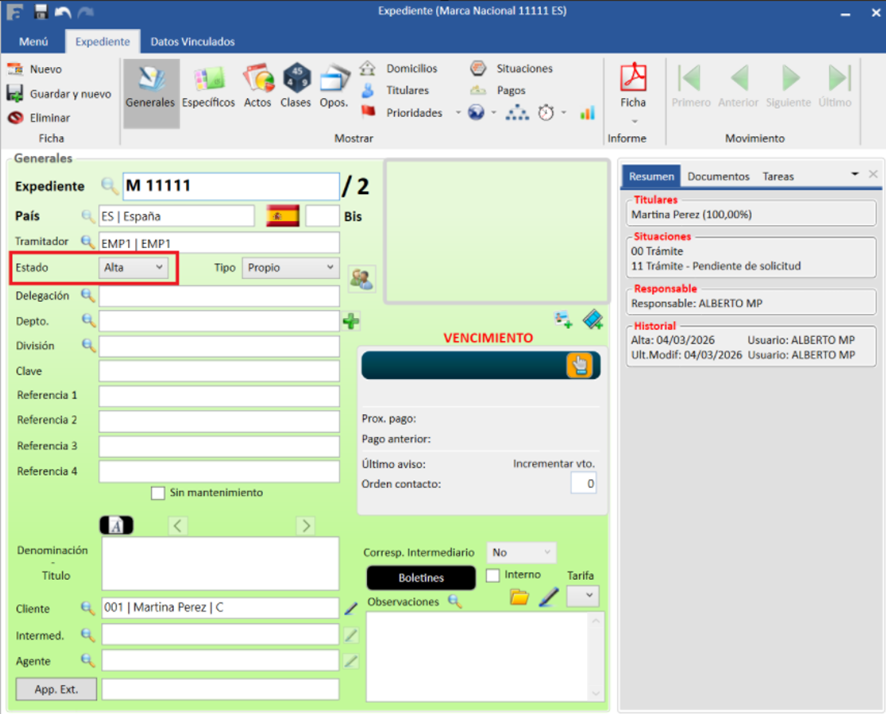
Task: Switch to the Documentos tab
Action: (x=718, y=176)
